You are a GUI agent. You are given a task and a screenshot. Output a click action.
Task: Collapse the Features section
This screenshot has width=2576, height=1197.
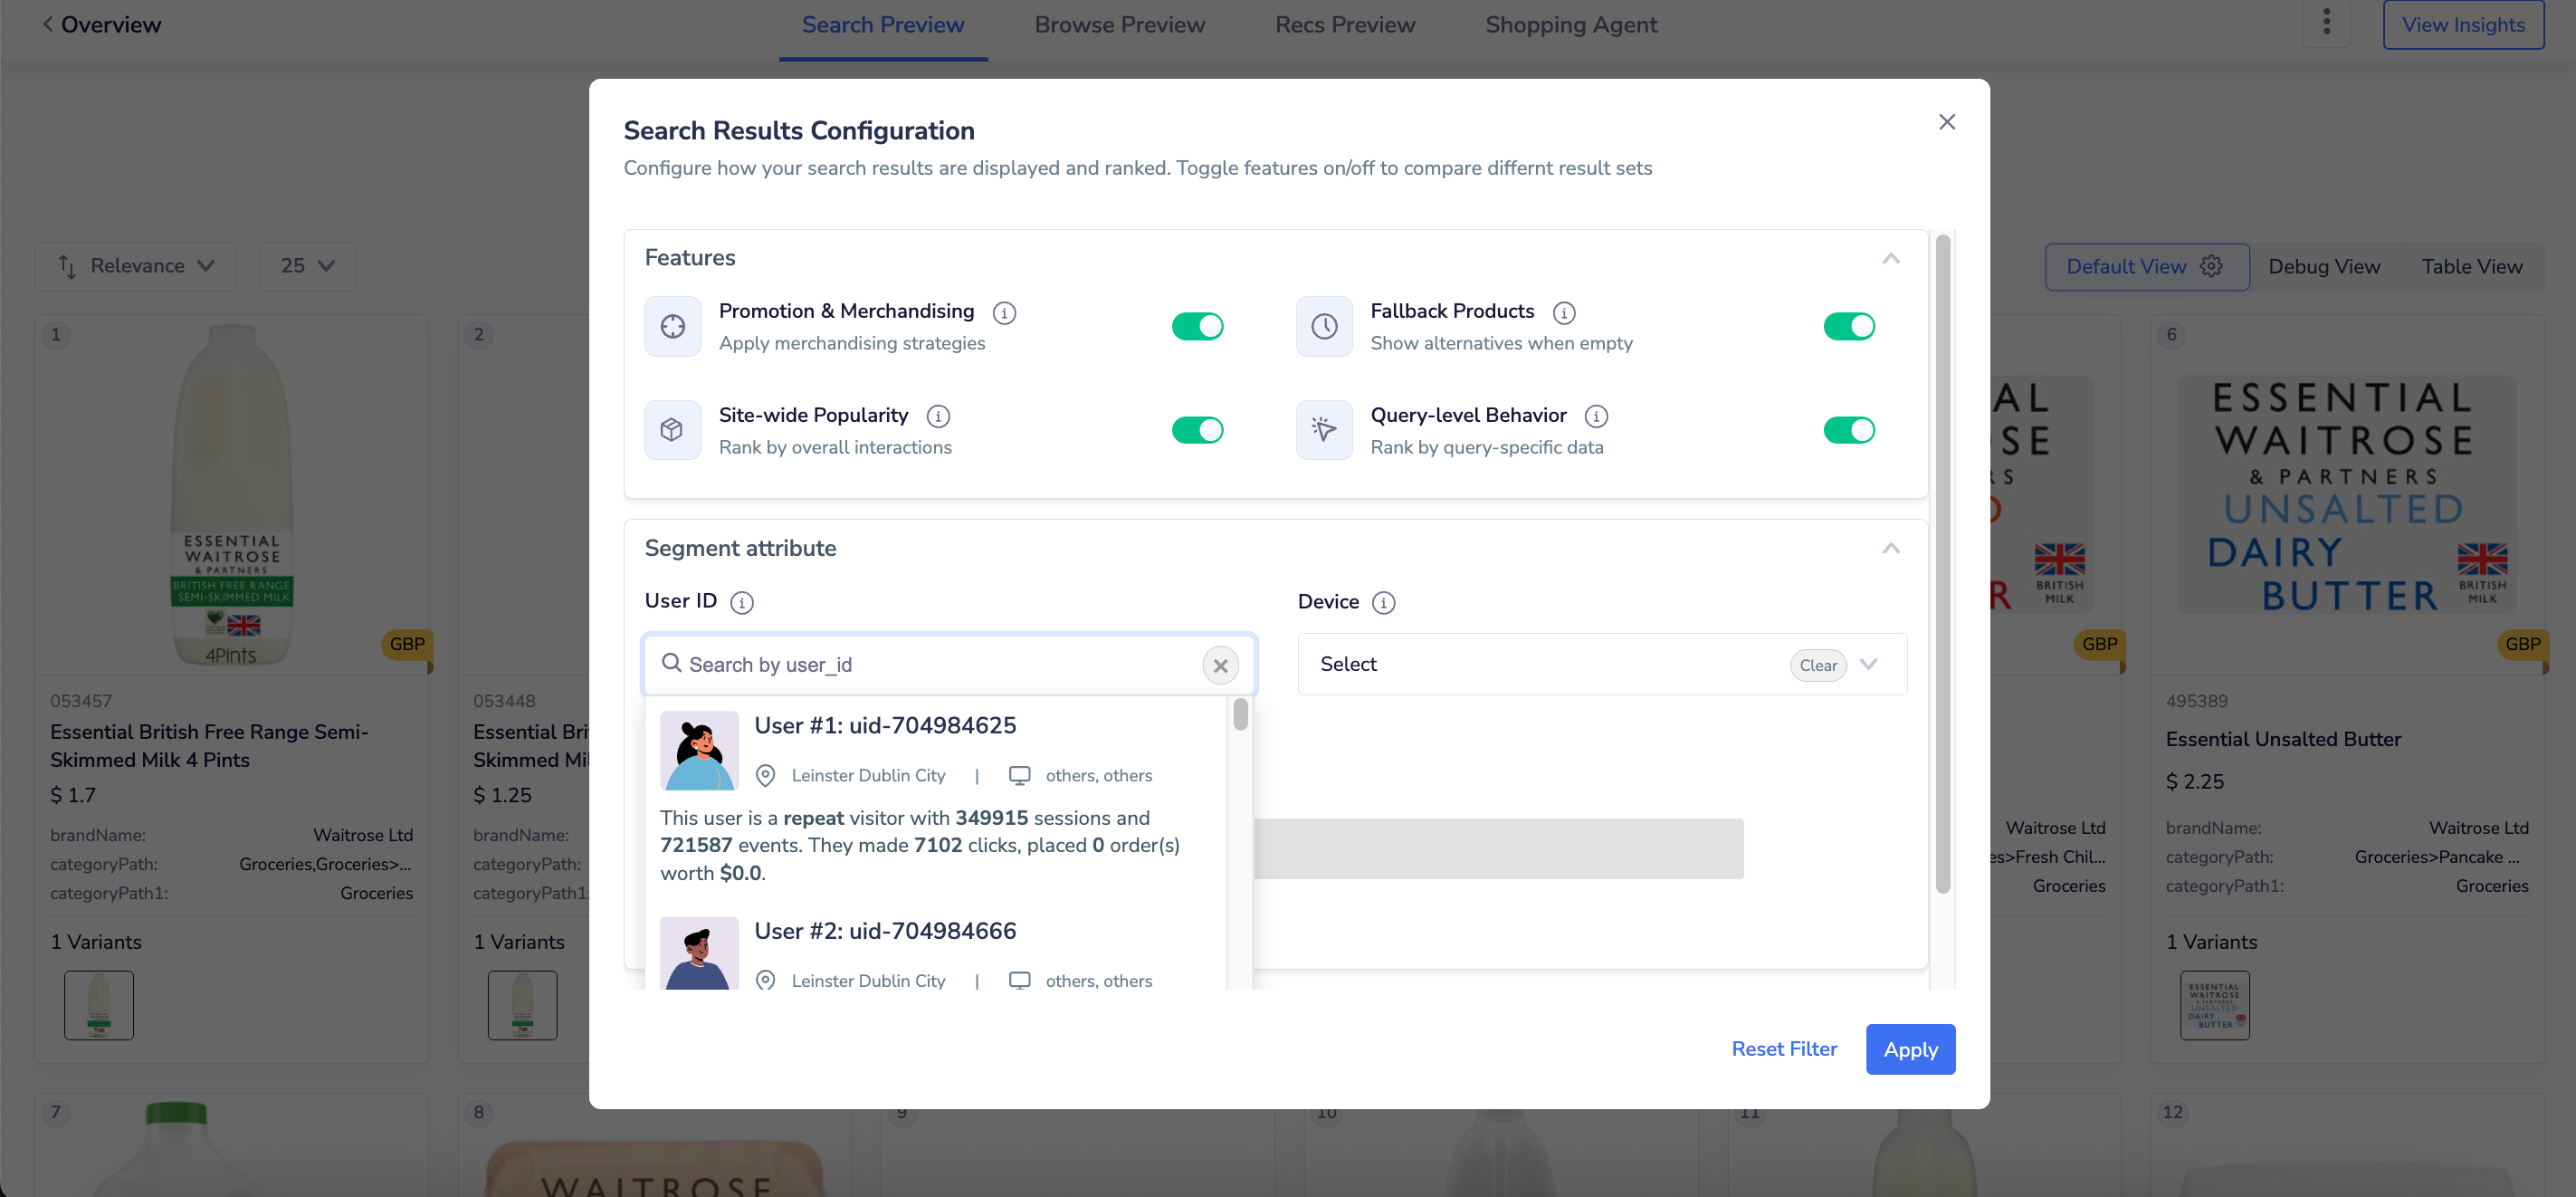[x=1890, y=258]
